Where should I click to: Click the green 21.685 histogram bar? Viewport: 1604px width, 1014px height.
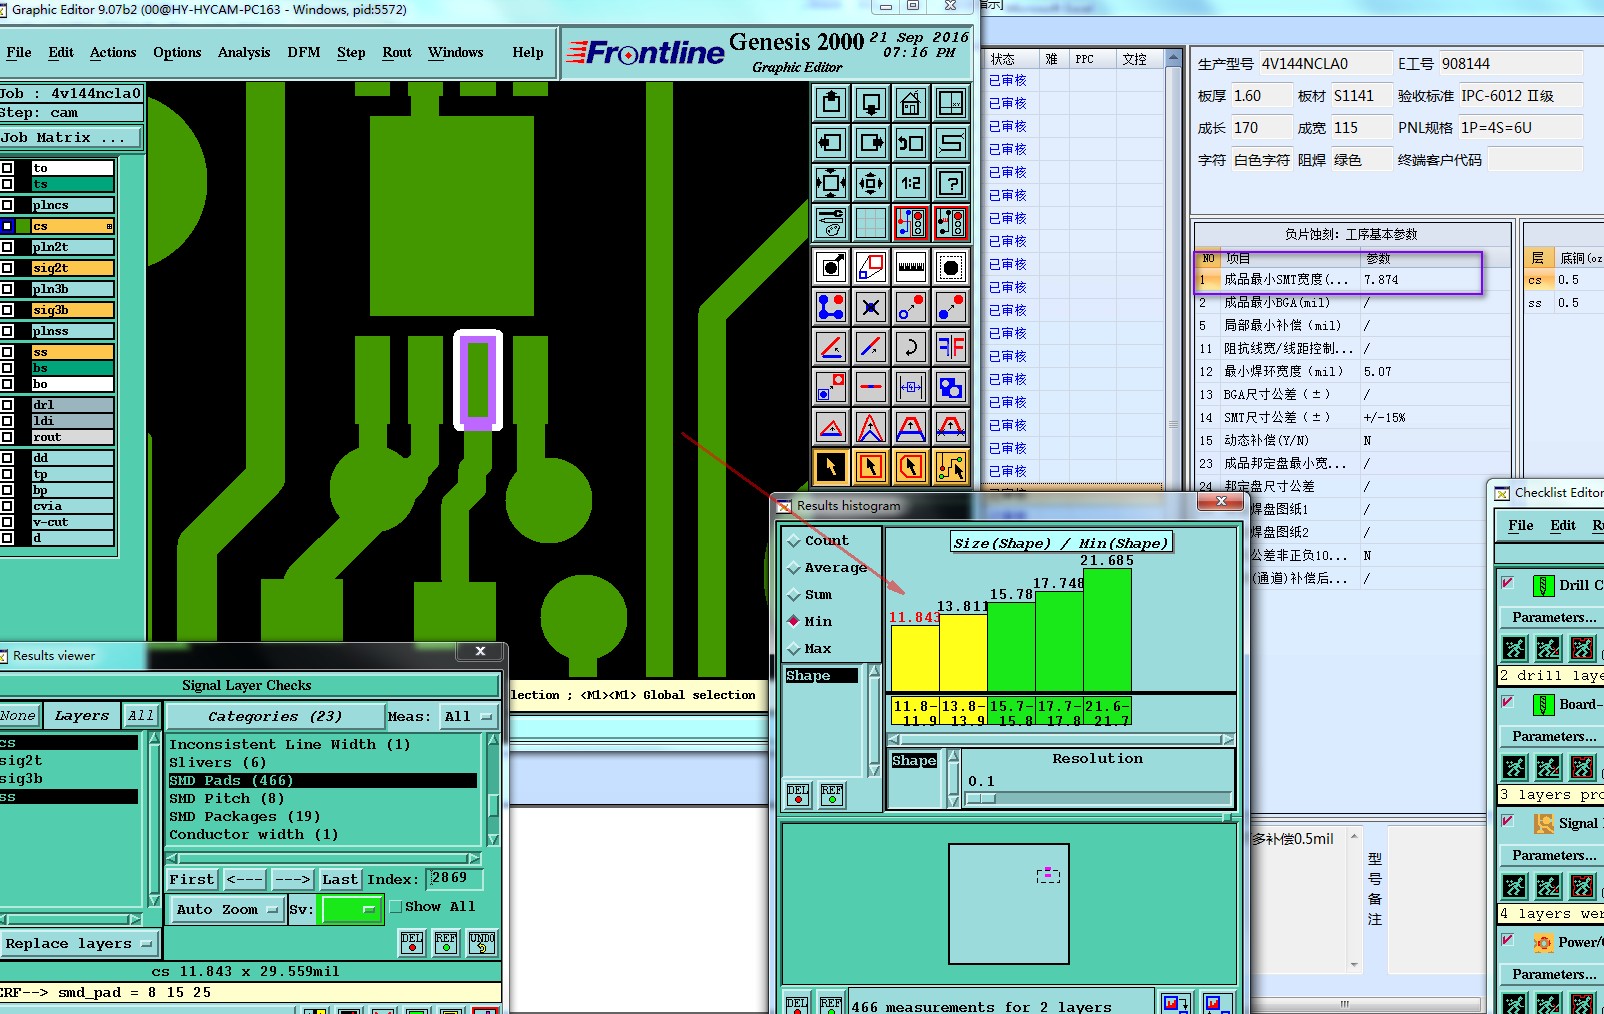1108,629
